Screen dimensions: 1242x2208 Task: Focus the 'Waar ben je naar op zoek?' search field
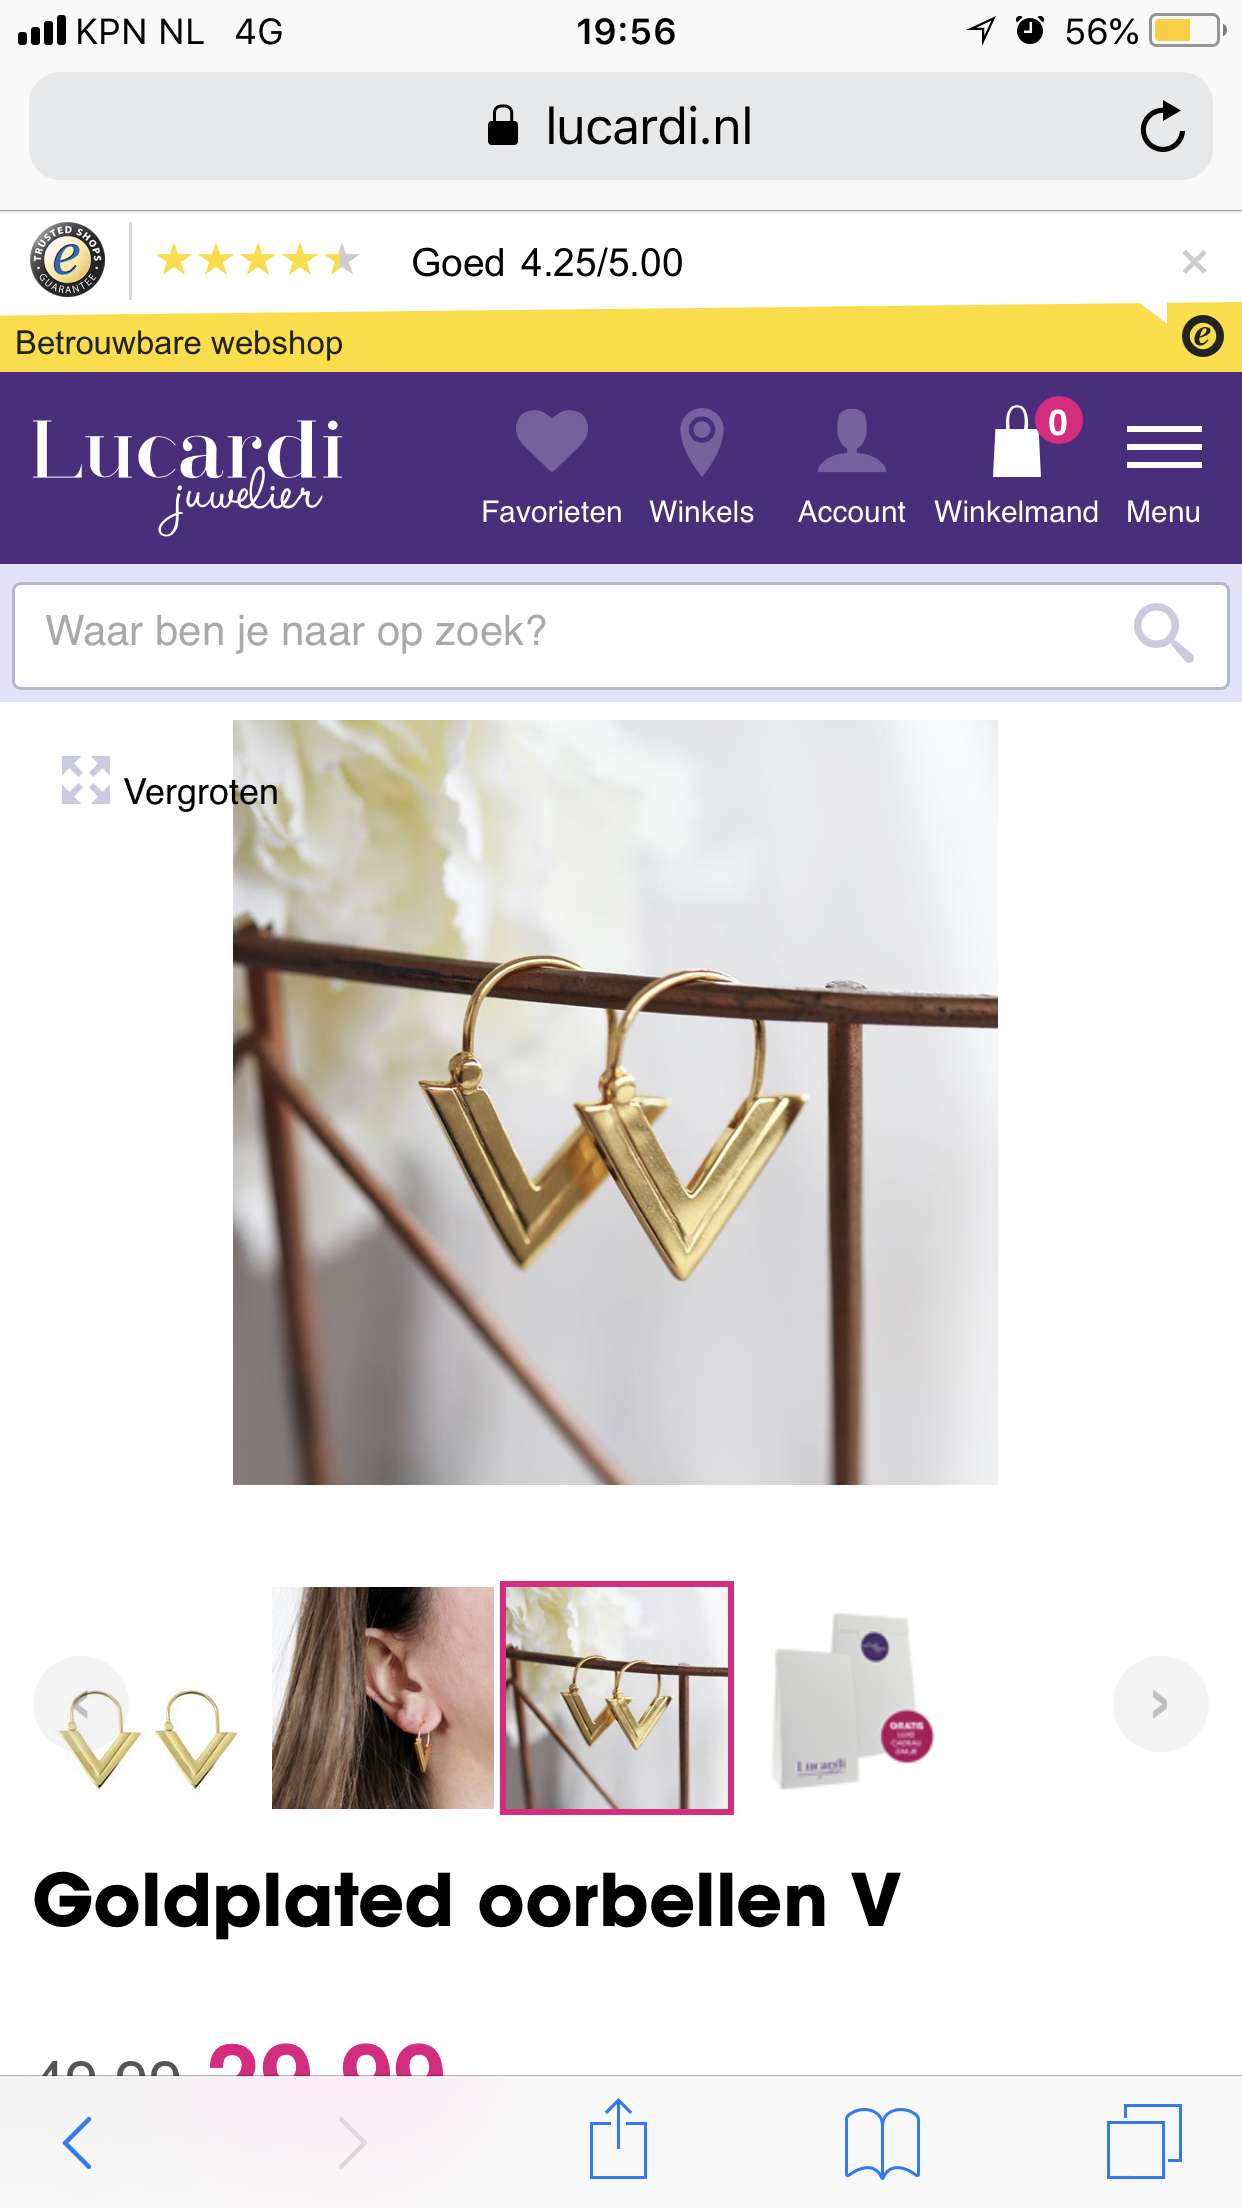pyautogui.click(x=620, y=636)
